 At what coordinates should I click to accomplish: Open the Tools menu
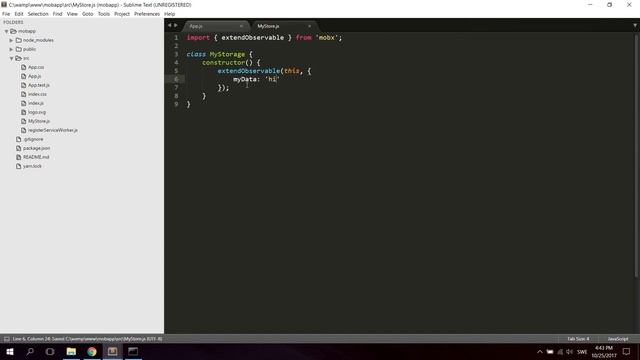104,14
